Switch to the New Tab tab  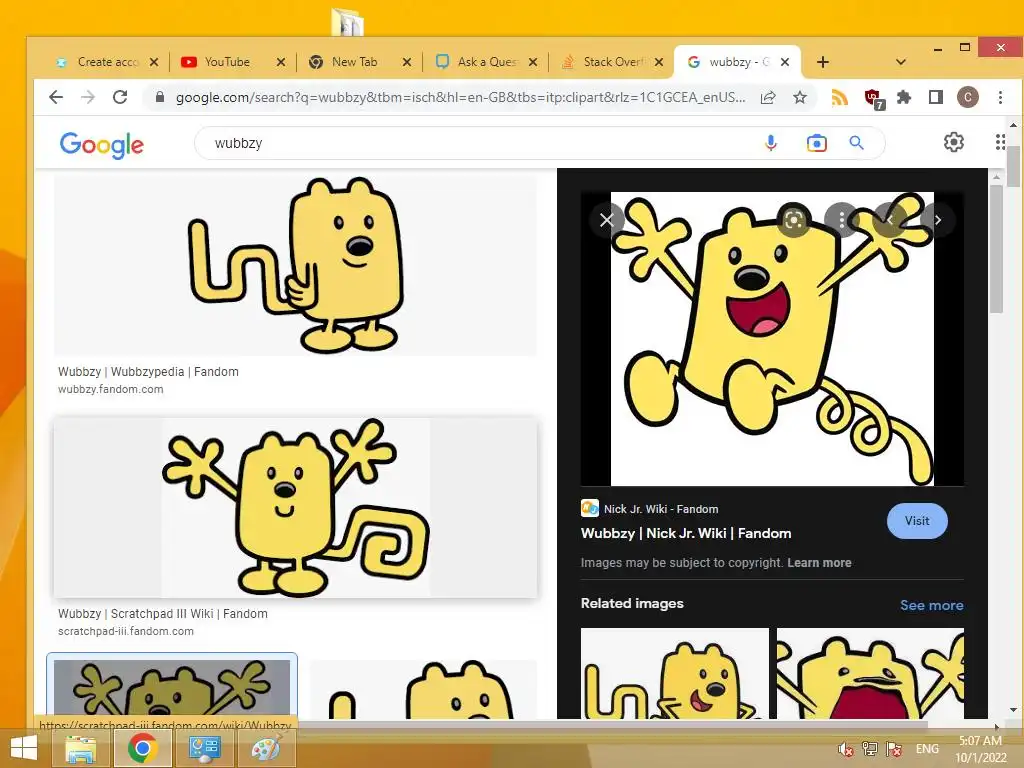click(x=353, y=62)
